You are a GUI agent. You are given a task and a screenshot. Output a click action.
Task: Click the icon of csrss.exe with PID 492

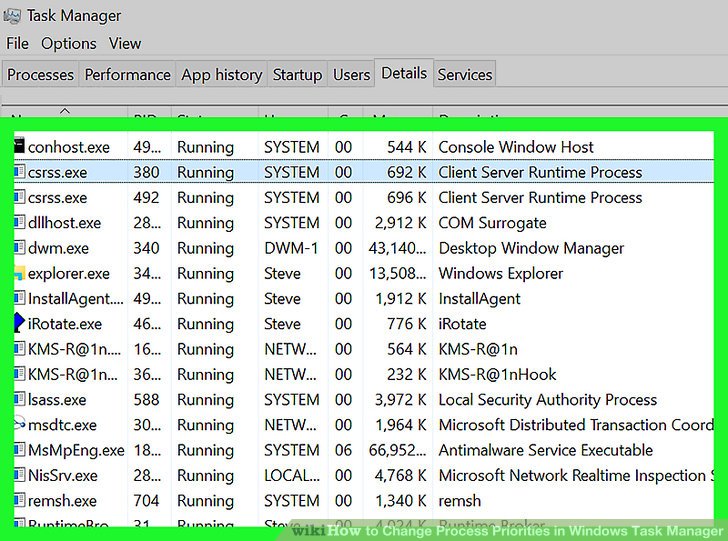[x=19, y=197]
